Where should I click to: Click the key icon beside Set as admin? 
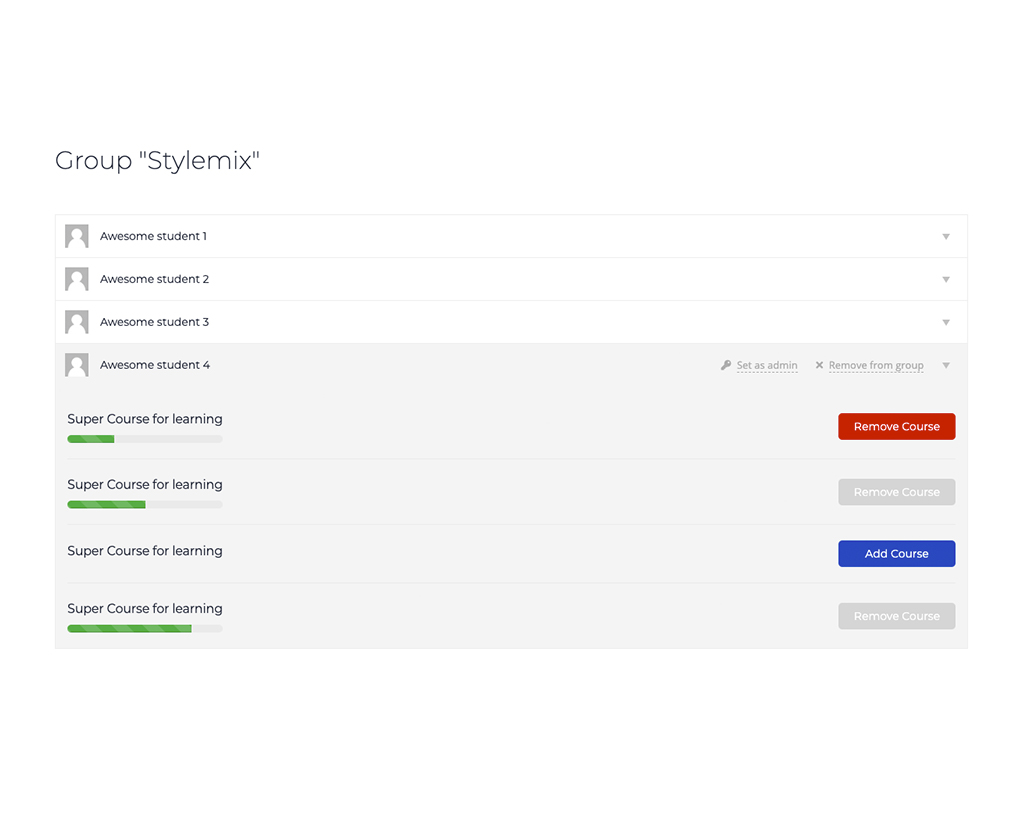click(x=726, y=366)
